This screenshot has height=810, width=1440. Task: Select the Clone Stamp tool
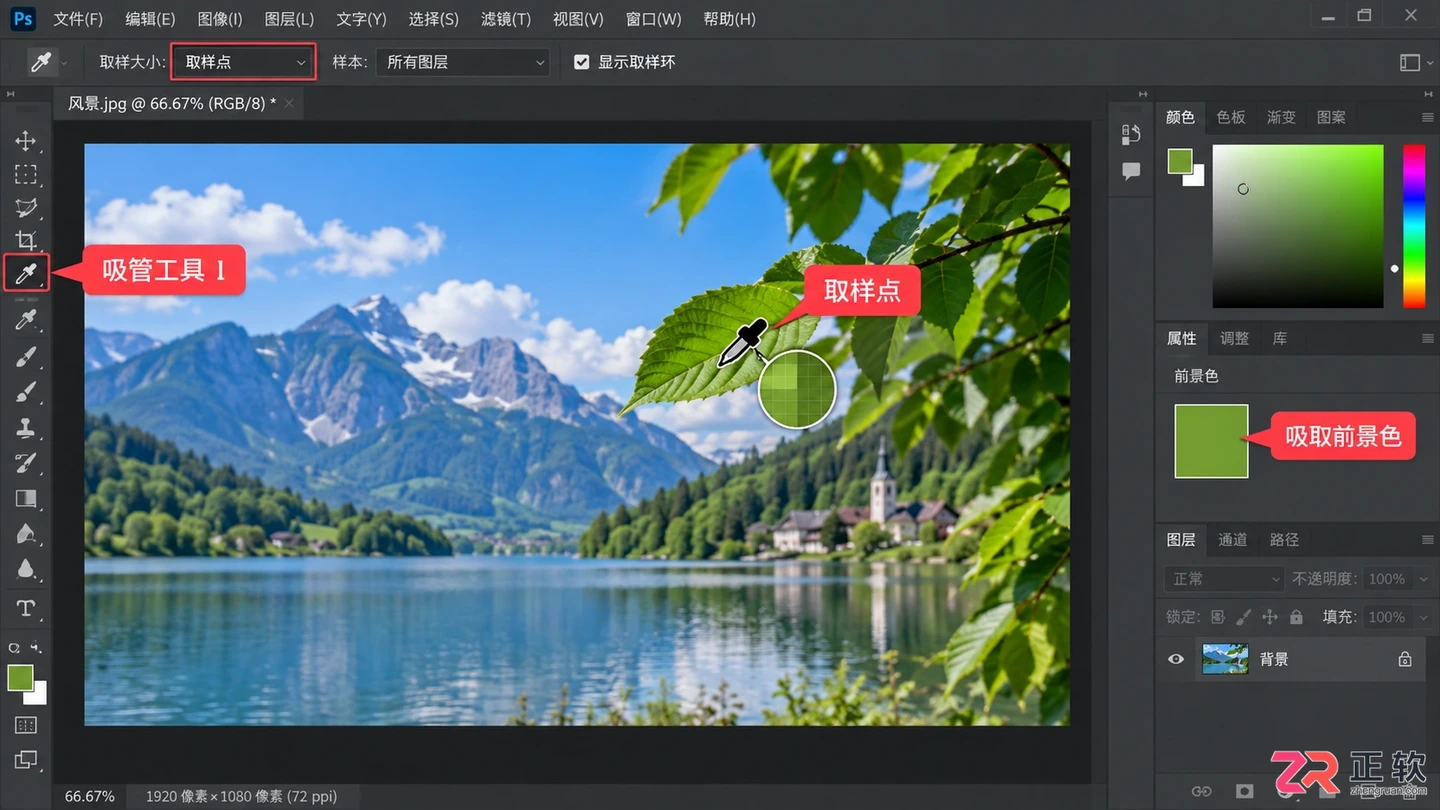26,428
